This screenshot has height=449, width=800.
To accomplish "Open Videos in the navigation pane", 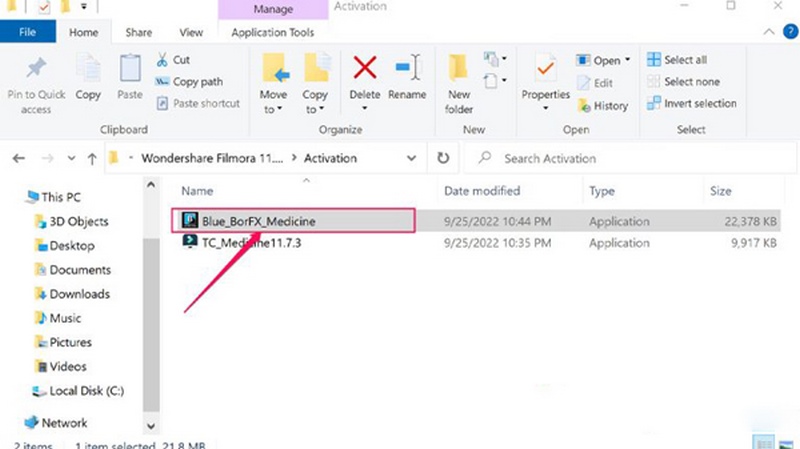I will 60,366.
